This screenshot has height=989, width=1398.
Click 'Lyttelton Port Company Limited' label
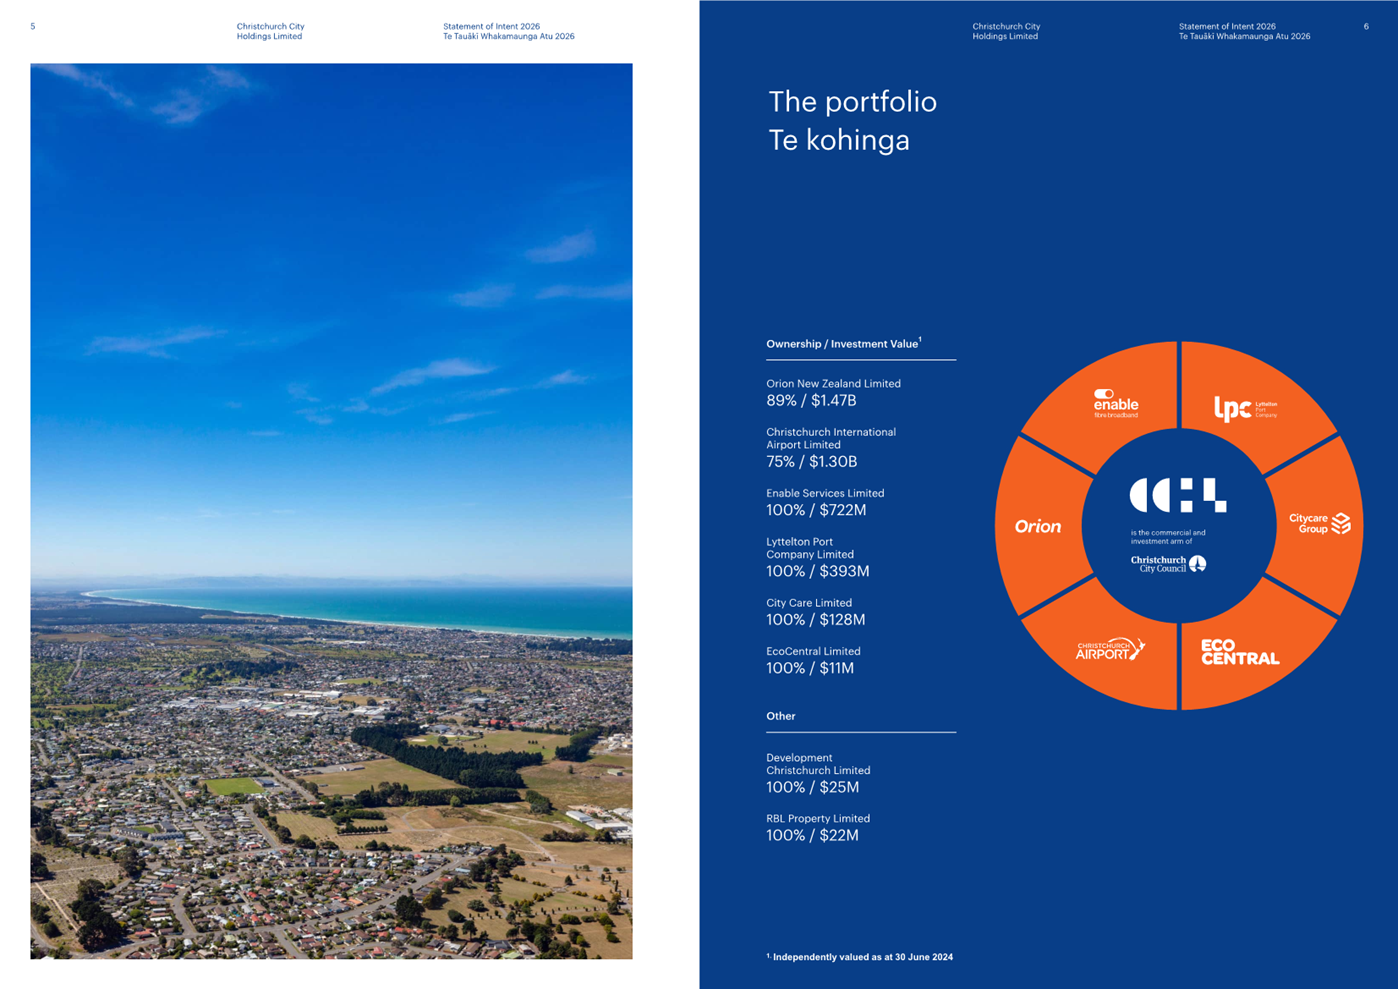click(810, 548)
